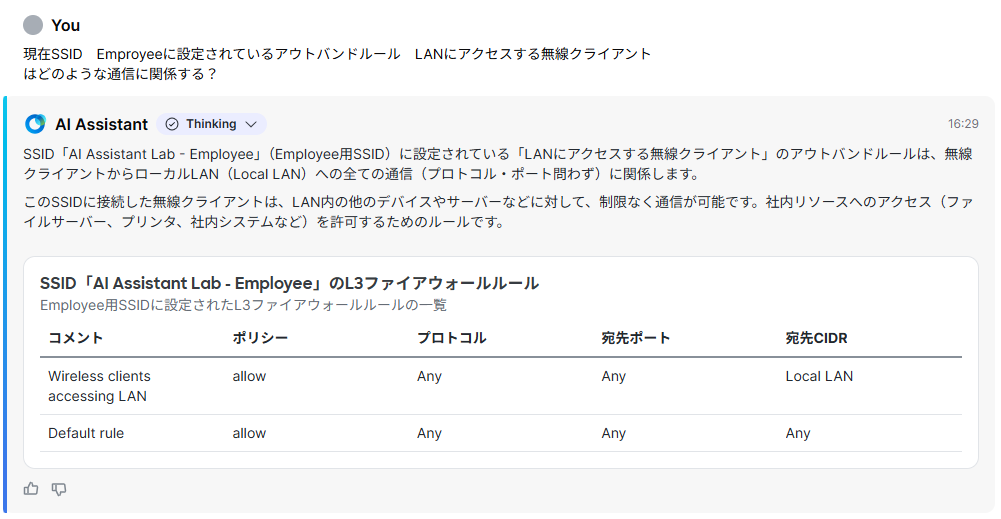Click the second answer paragraph starting with このSSIDに接続した
Image resolution: width=1001 pixels, height=519 pixels.
[x=498, y=211]
